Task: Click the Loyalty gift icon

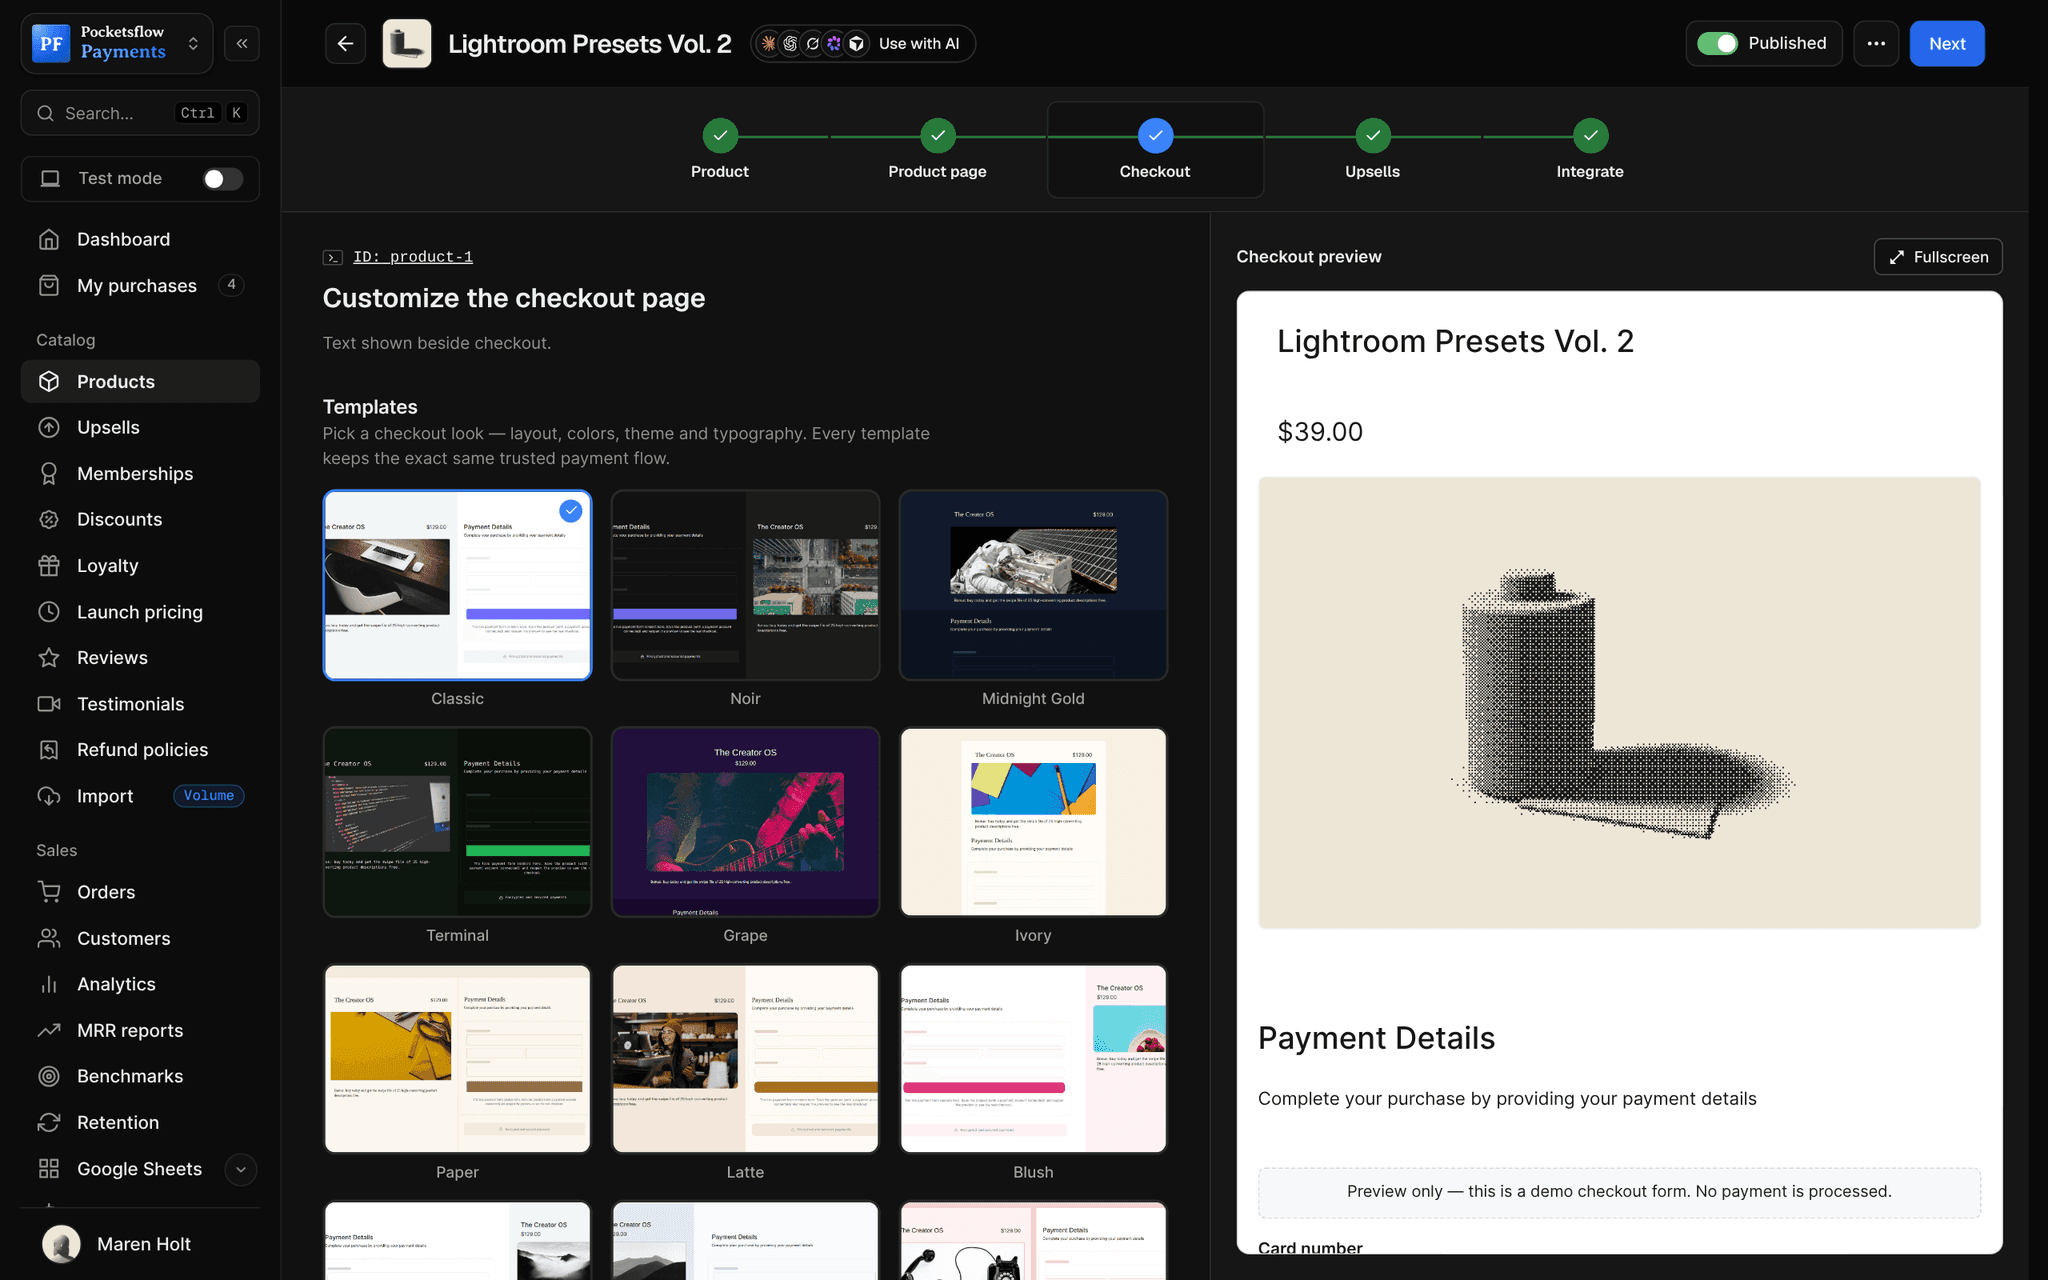Action: 49,565
